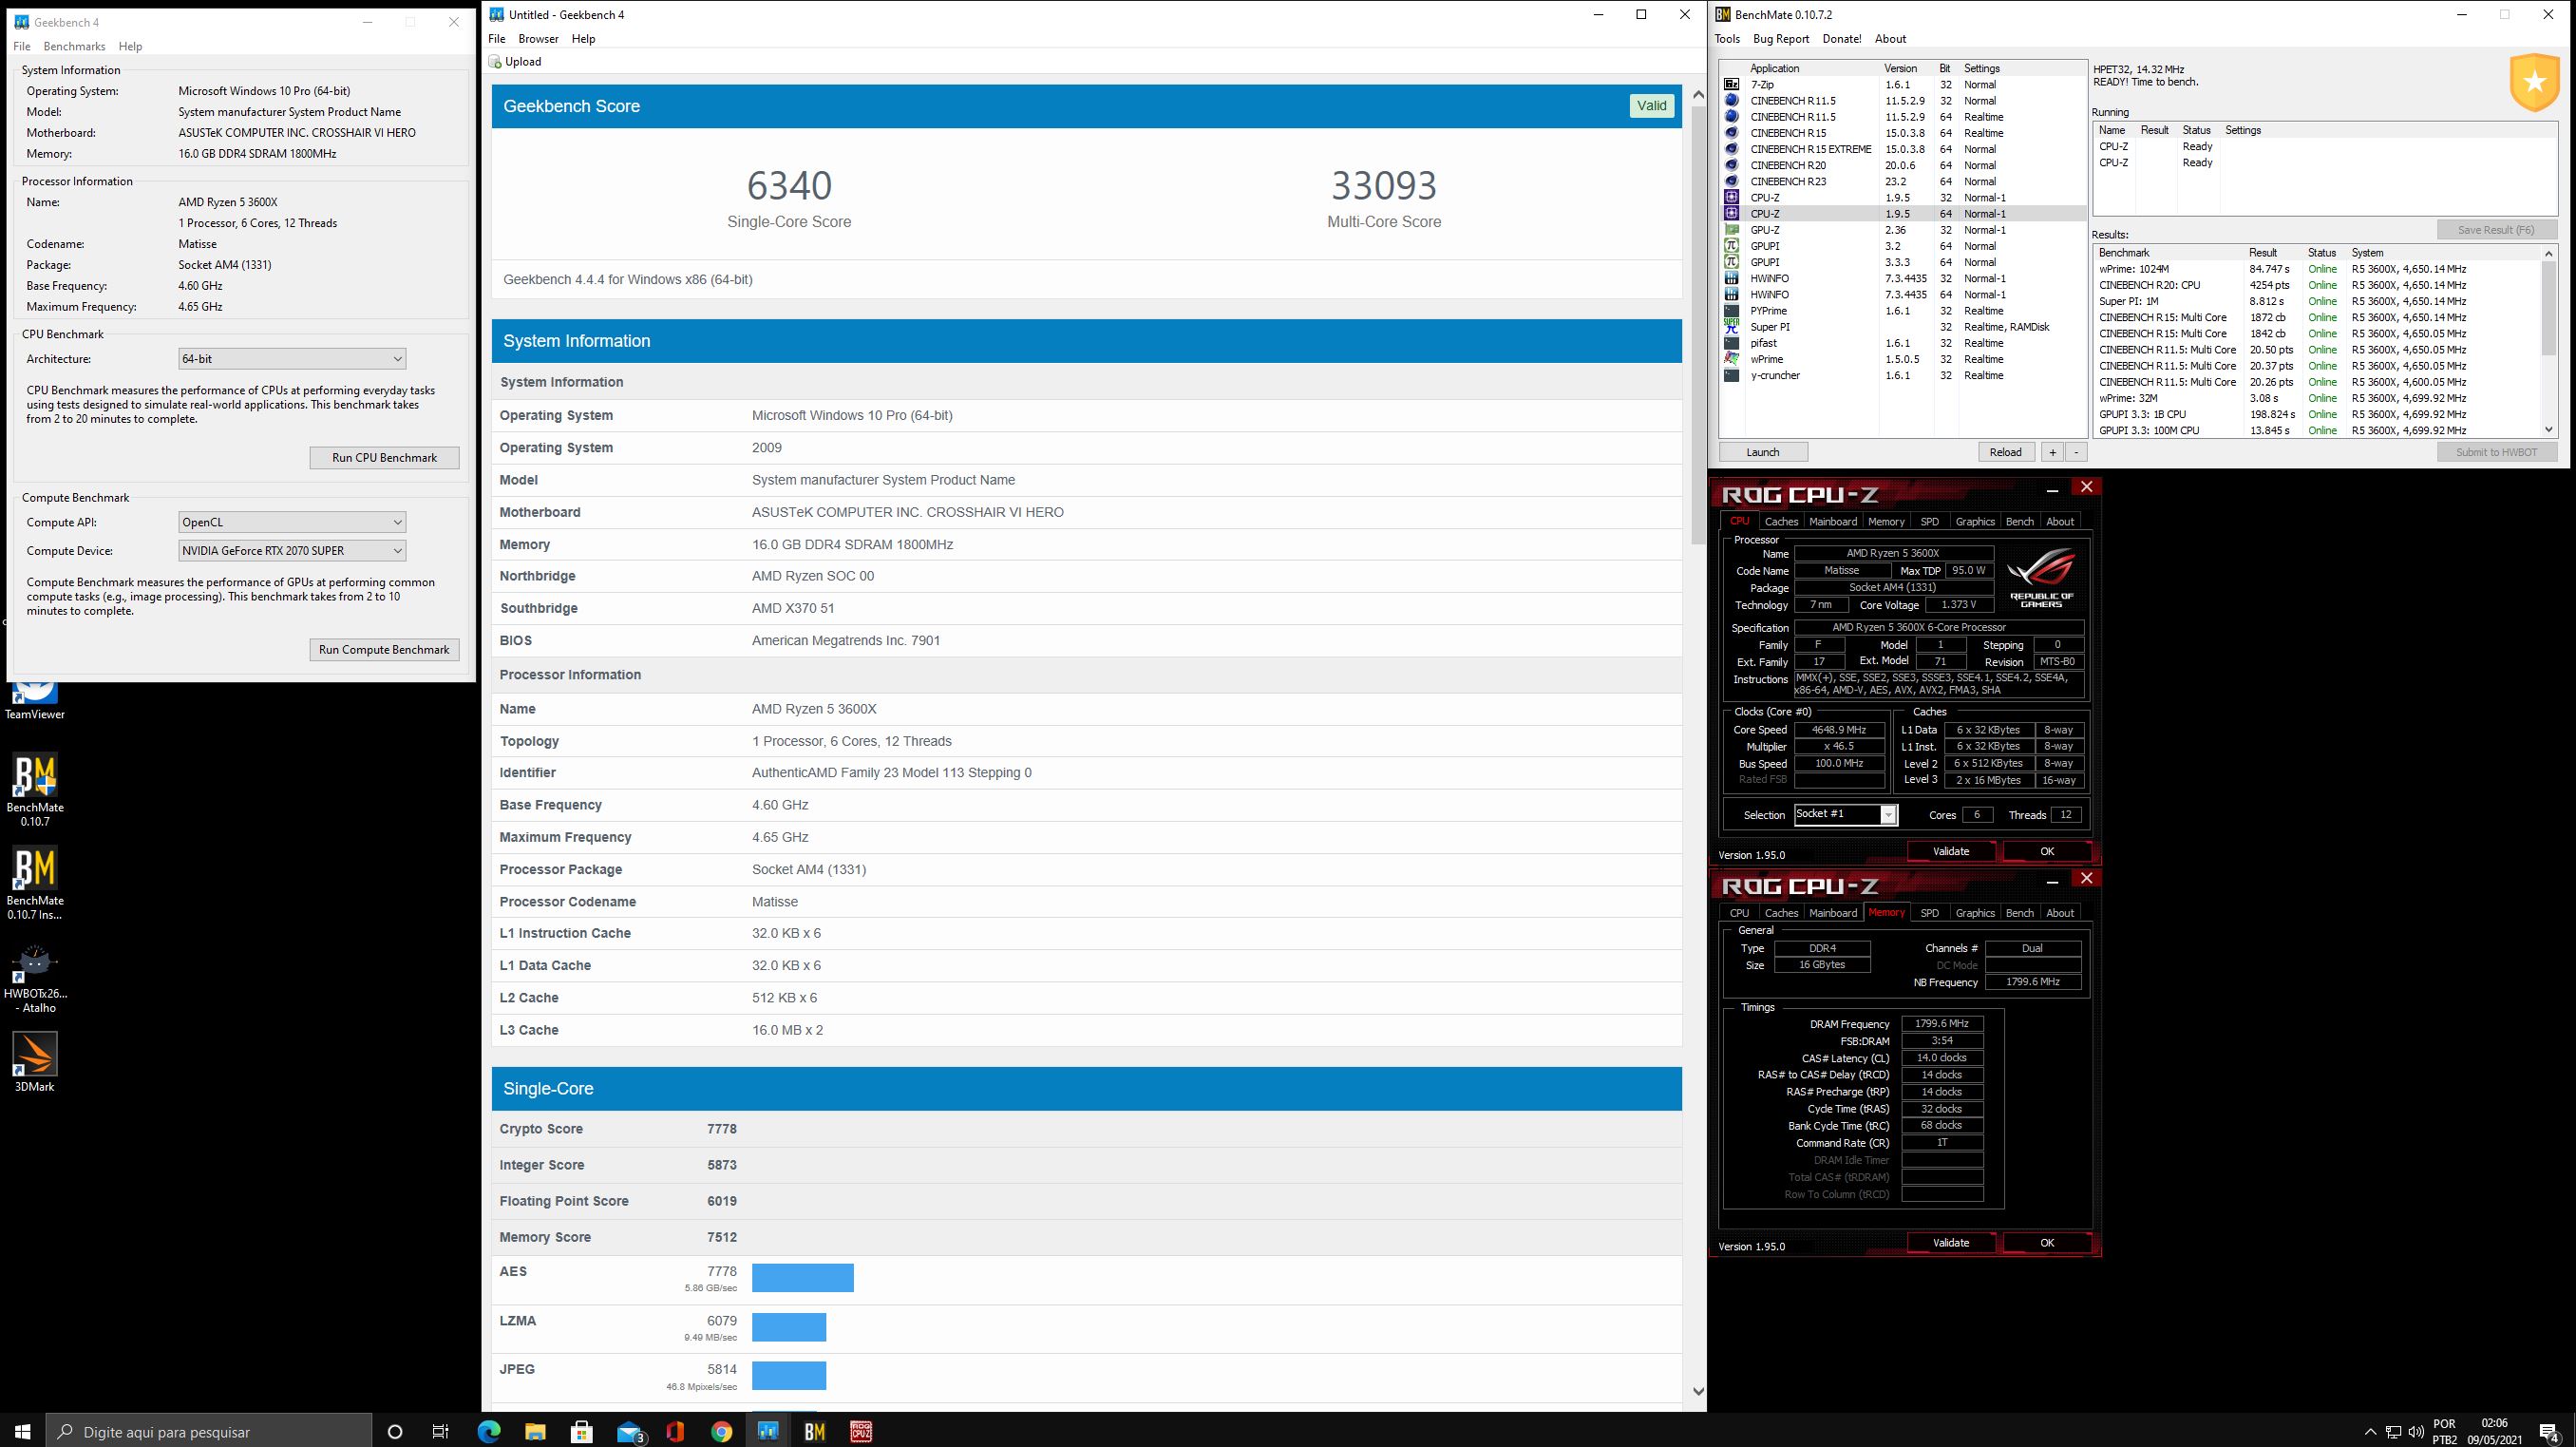Show hidden system tray icons

(x=2370, y=1431)
